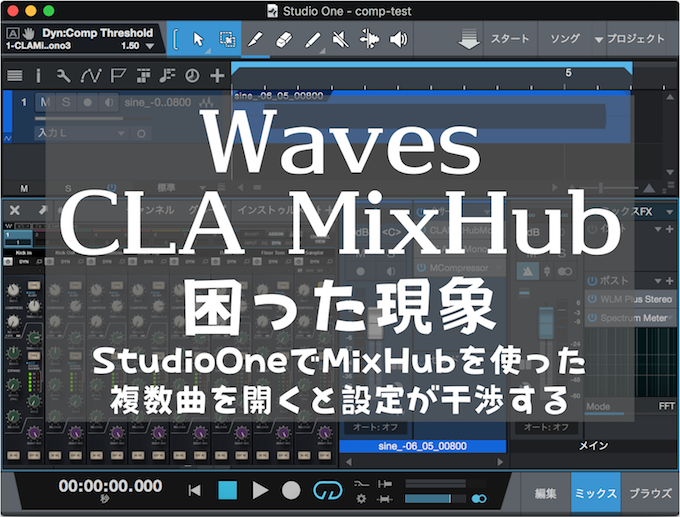Select sine_-06_05_00800 channel label
This screenshot has height=517, width=680.
(x=422, y=446)
